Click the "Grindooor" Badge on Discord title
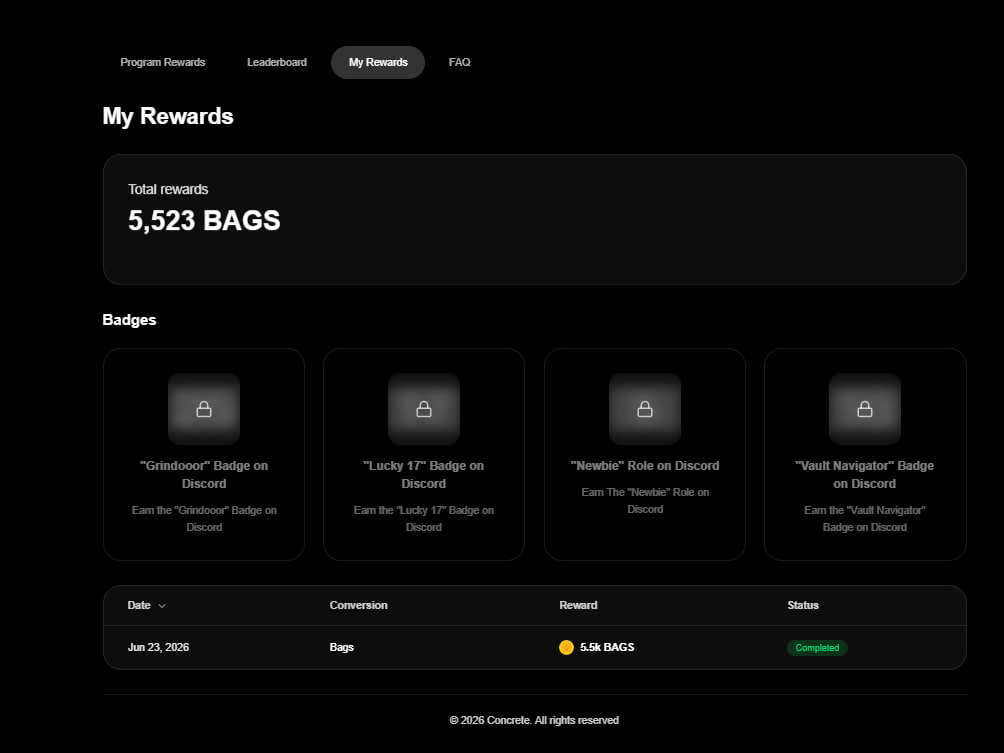The image size is (1004, 753). click(x=204, y=474)
